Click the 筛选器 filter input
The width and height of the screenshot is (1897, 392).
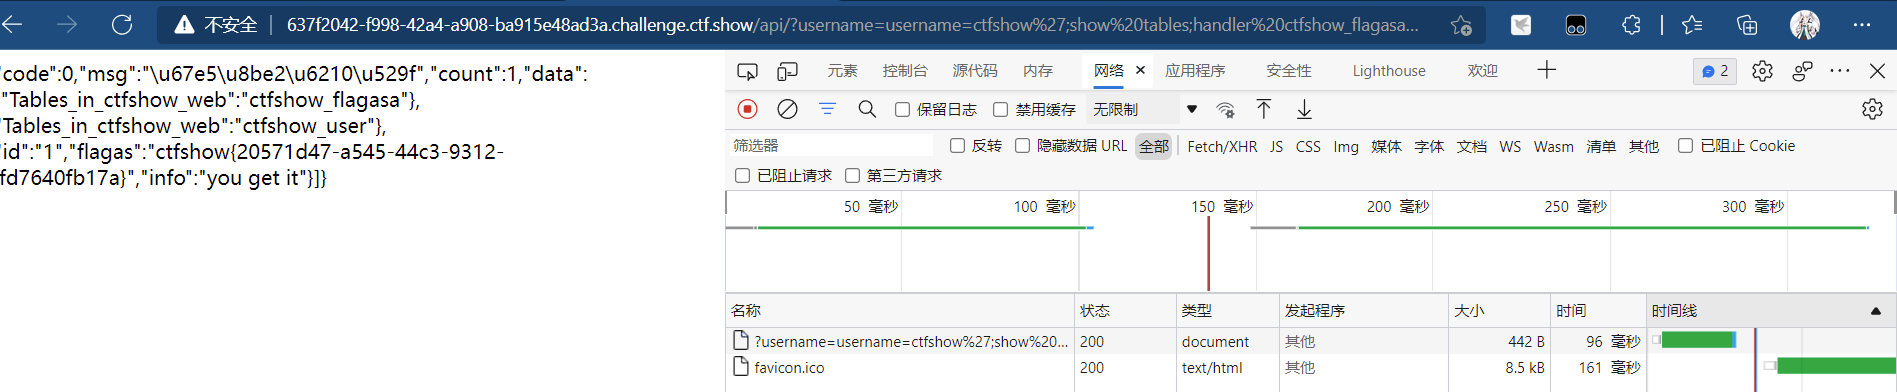click(832, 146)
